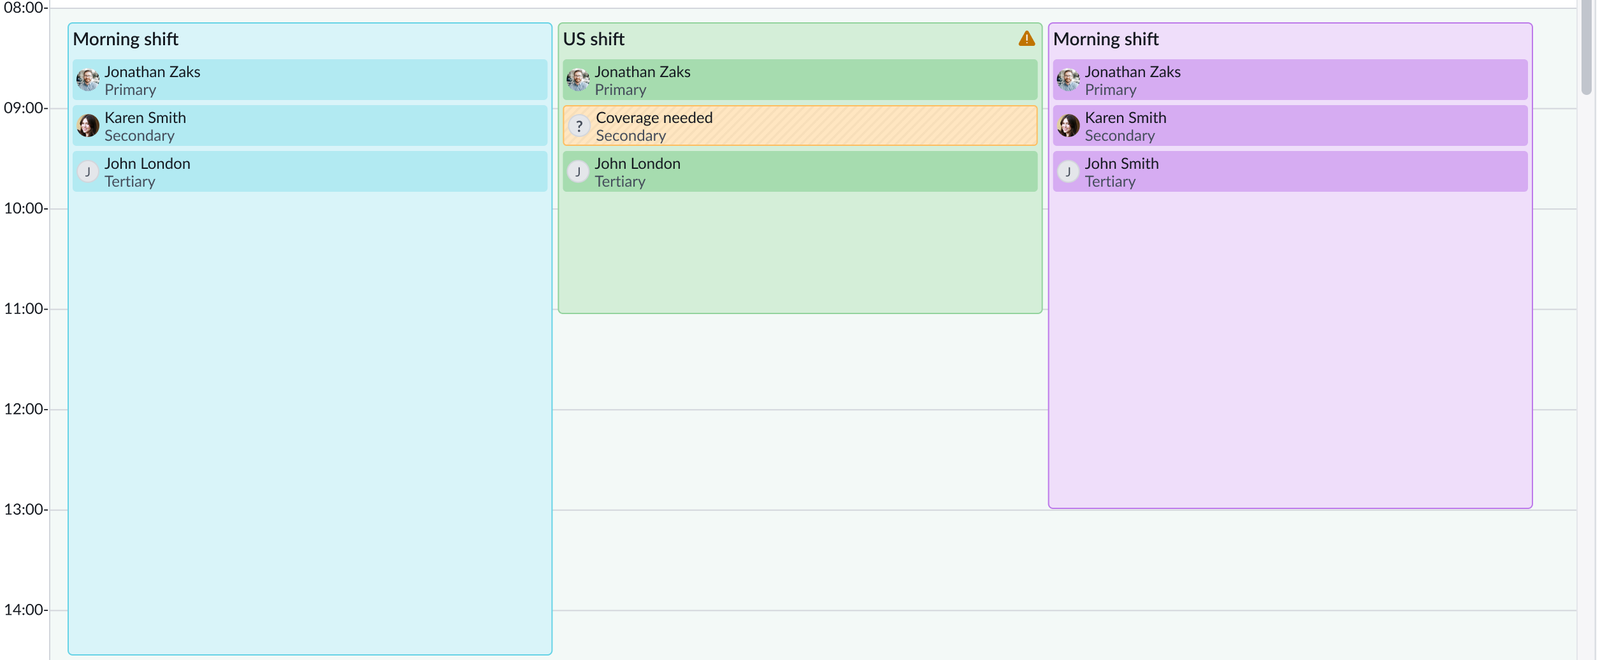Screen dimensions: 1600x660
Task: Open the purple Morning shift title
Action: (x=1106, y=39)
